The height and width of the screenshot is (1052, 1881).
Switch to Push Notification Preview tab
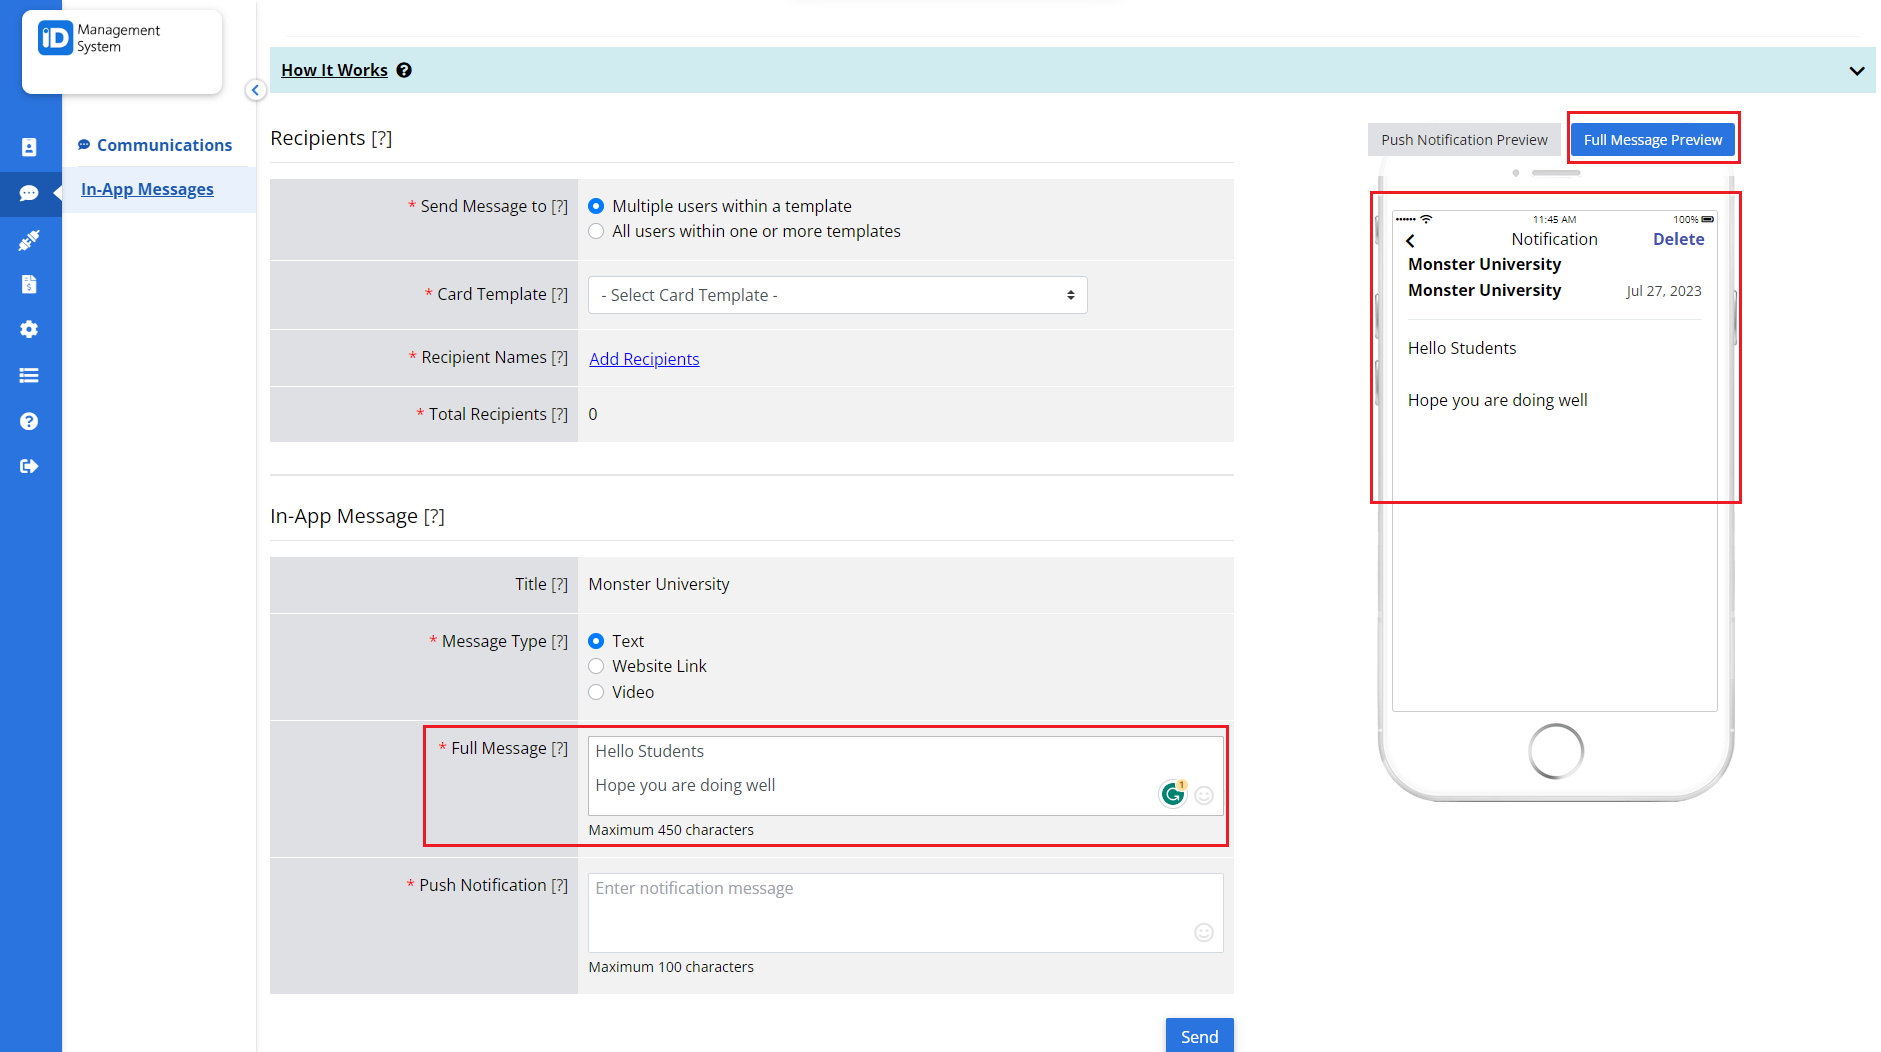pos(1464,140)
